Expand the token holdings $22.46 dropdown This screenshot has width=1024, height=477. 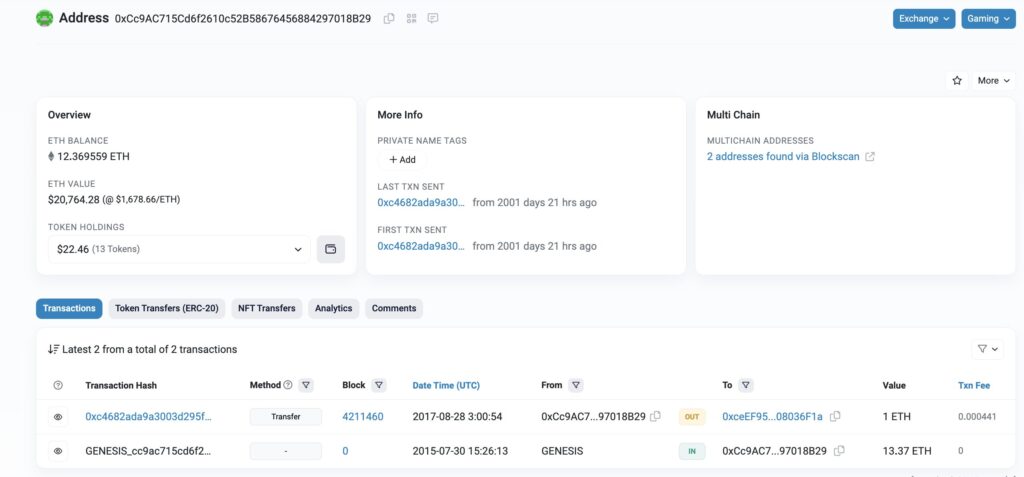point(179,249)
